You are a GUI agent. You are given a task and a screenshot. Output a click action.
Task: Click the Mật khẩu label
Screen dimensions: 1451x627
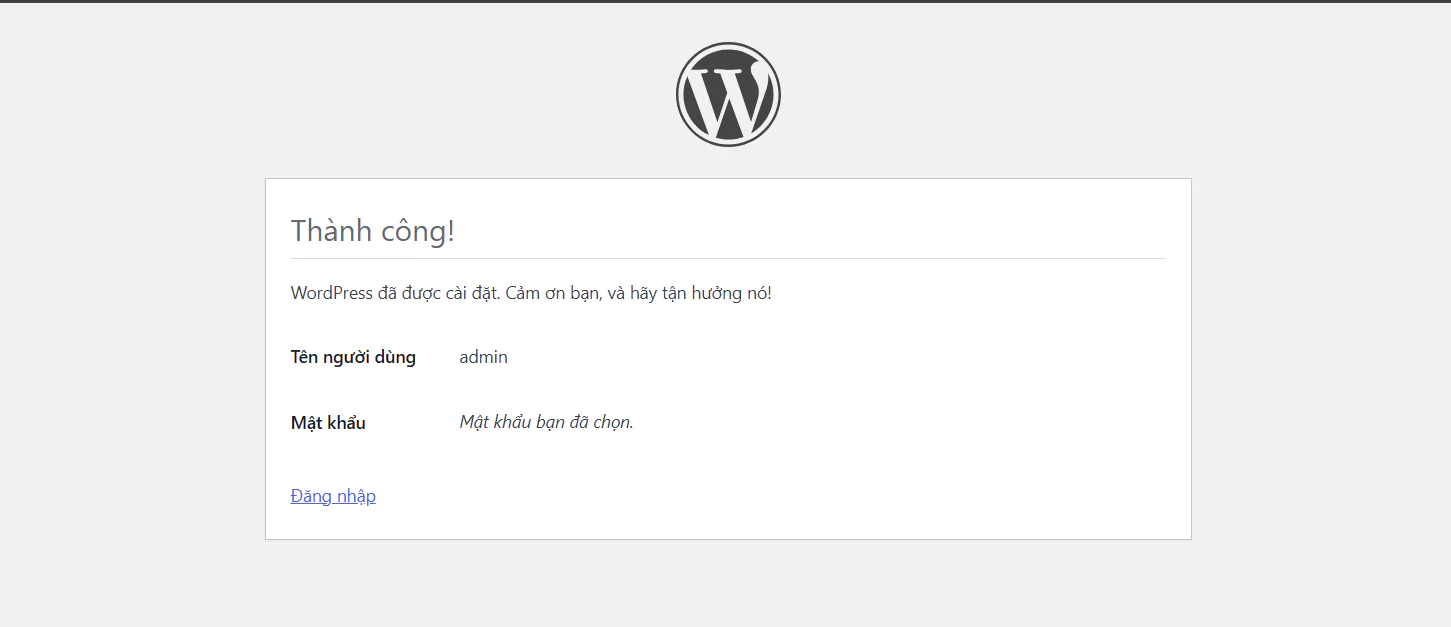(x=328, y=423)
